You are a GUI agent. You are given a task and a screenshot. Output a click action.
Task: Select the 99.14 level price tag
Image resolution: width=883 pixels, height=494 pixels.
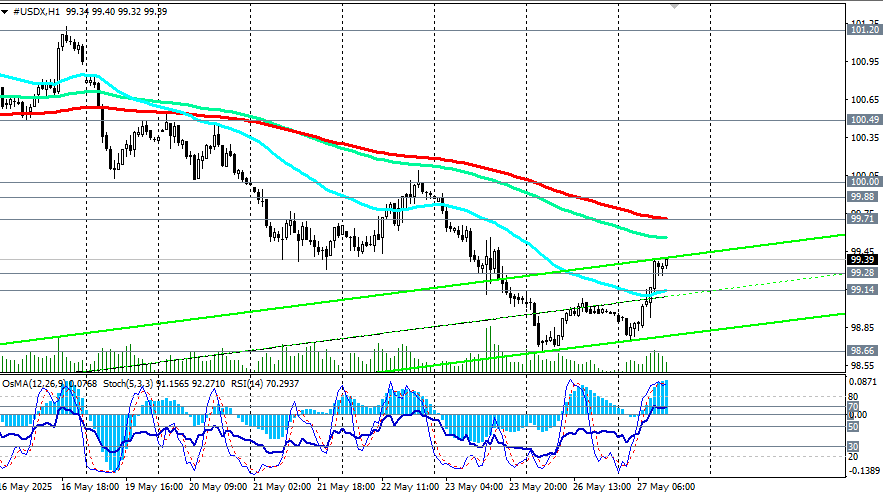pyautogui.click(x=862, y=290)
